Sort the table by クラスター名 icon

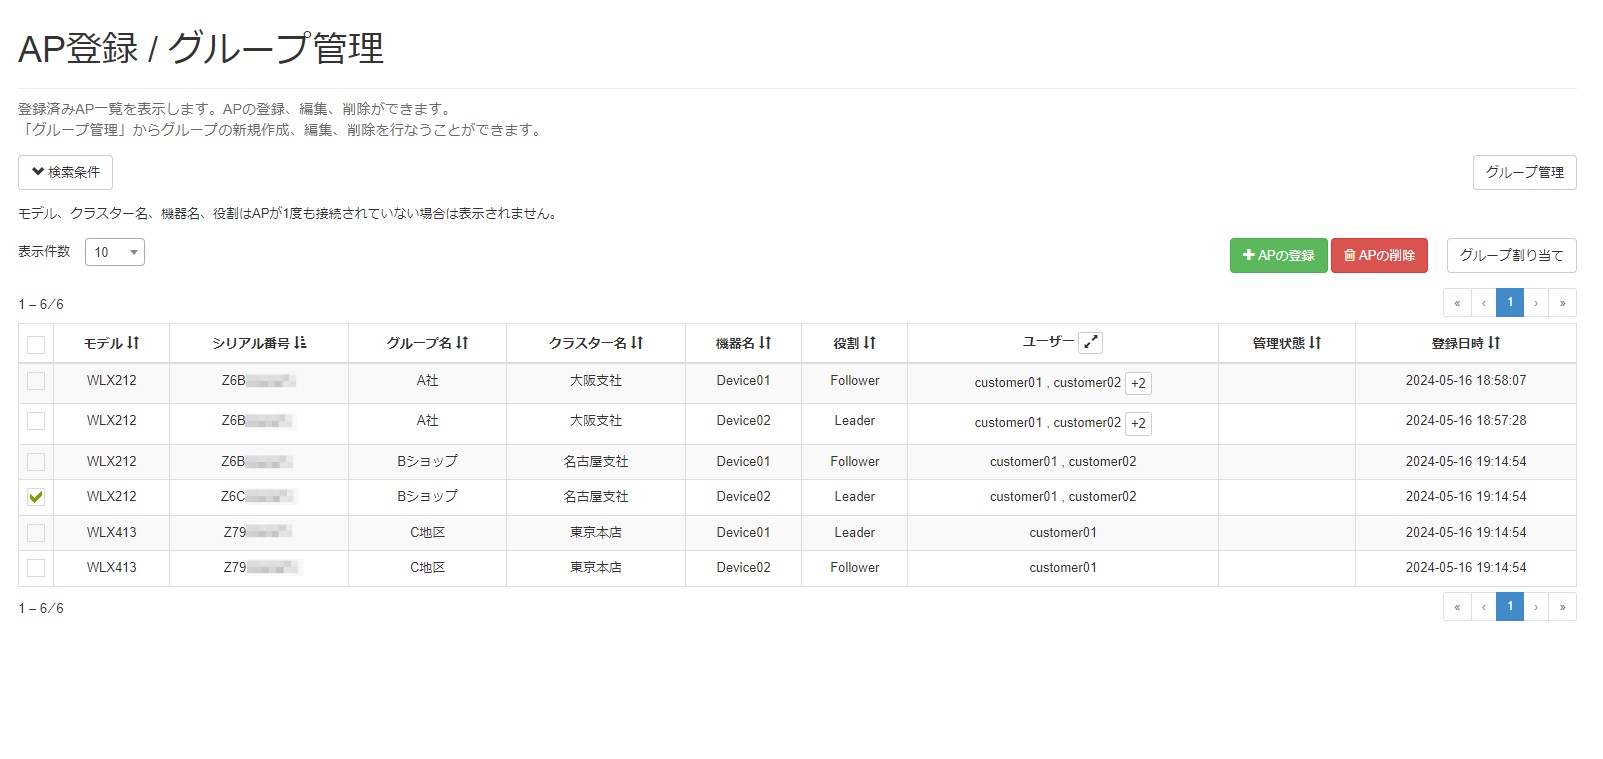(x=637, y=343)
